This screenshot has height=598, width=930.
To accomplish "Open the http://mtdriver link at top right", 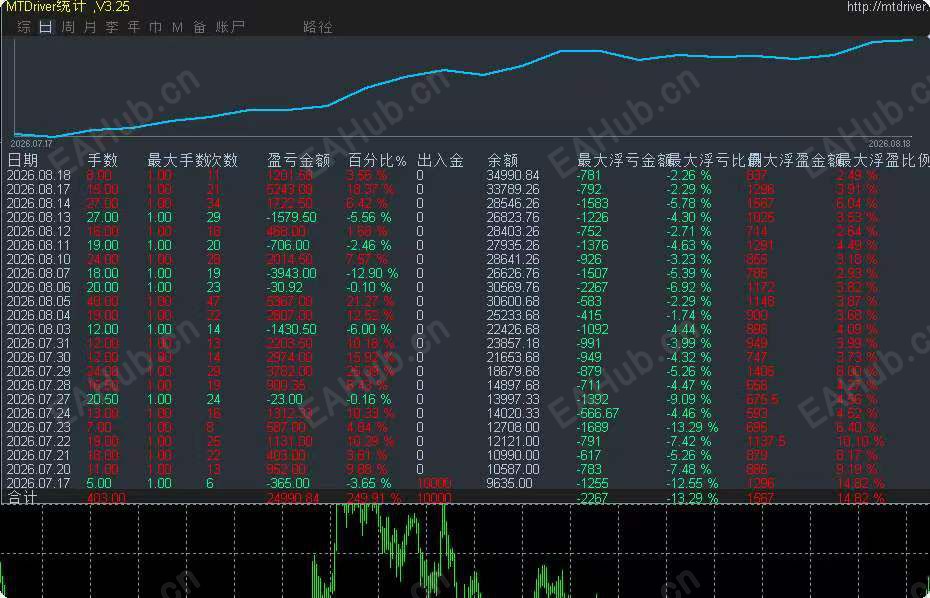I will (888, 7).
